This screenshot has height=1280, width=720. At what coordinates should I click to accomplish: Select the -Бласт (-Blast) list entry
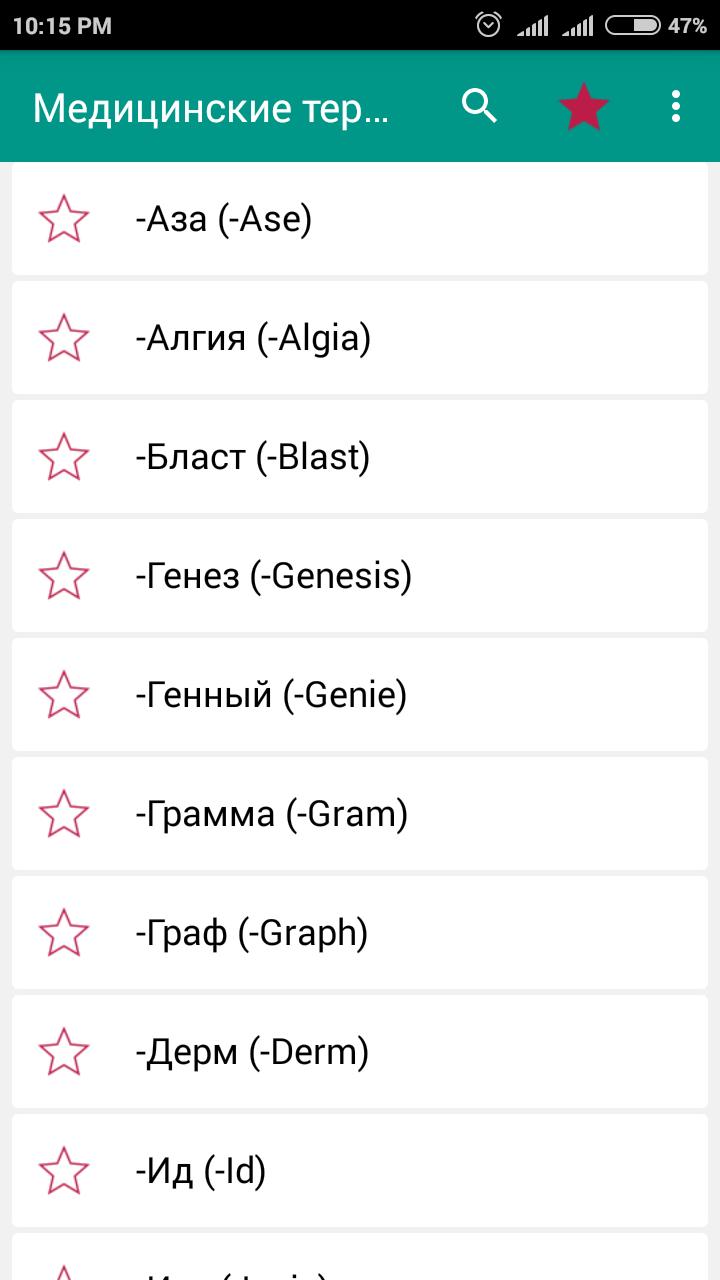coord(400,457)
